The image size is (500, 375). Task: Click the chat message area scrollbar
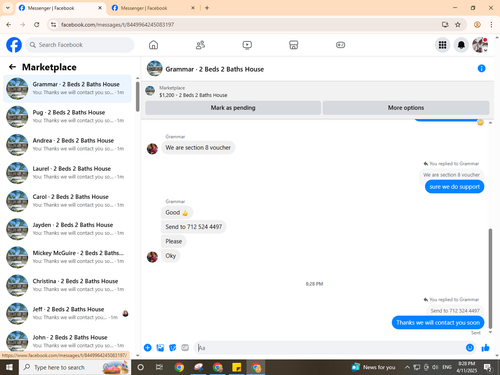(490, 278)
